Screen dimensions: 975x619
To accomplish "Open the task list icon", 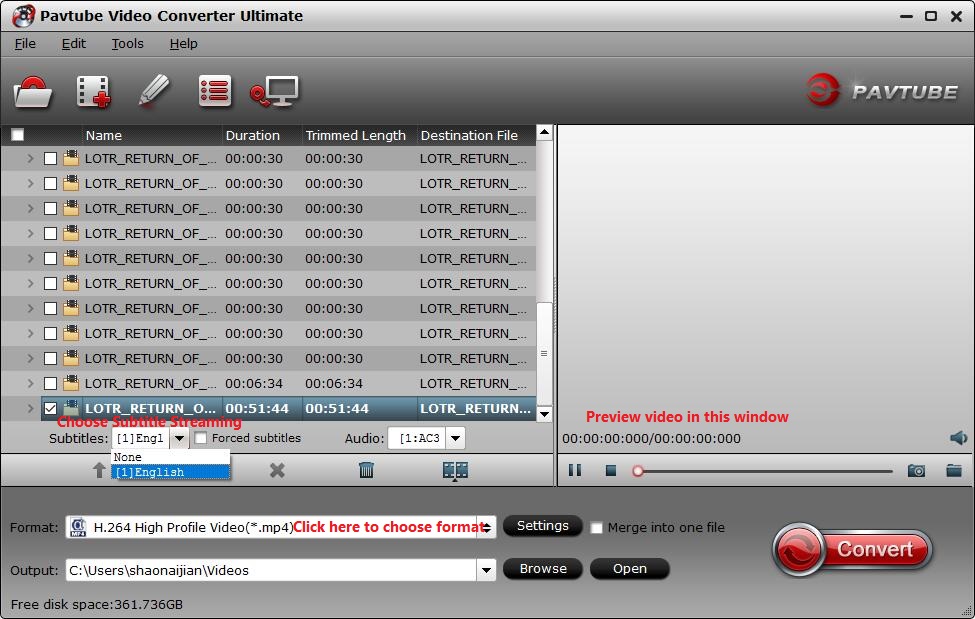I will (x=215, y=91).
